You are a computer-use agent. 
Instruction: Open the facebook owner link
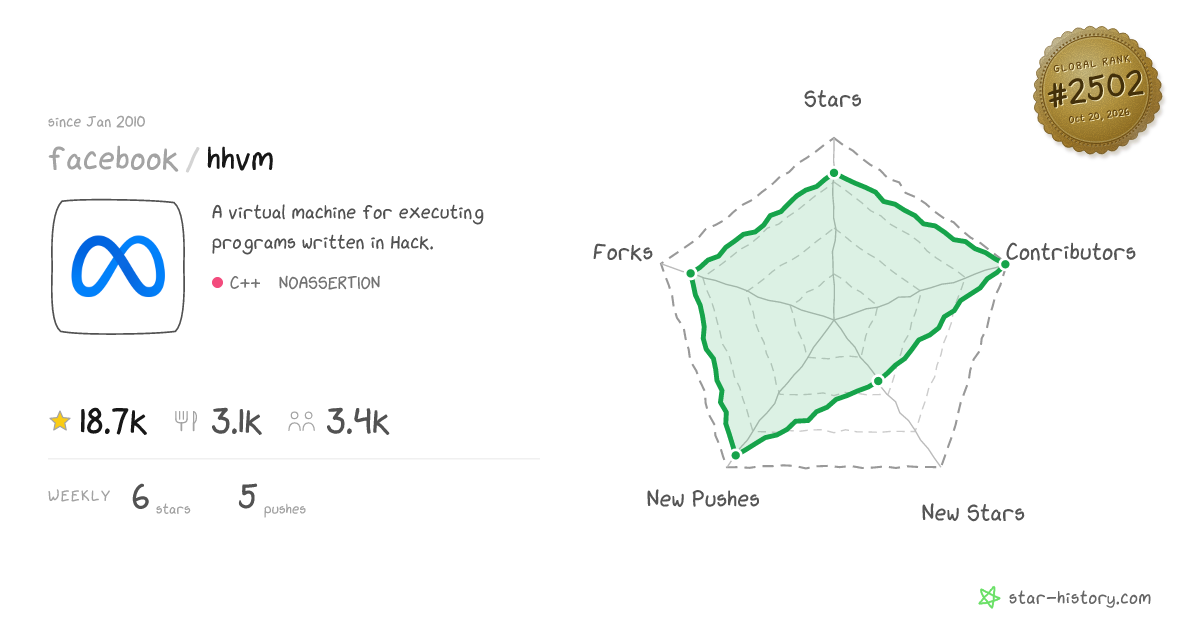pyautogui.click(x=113, y=159)
